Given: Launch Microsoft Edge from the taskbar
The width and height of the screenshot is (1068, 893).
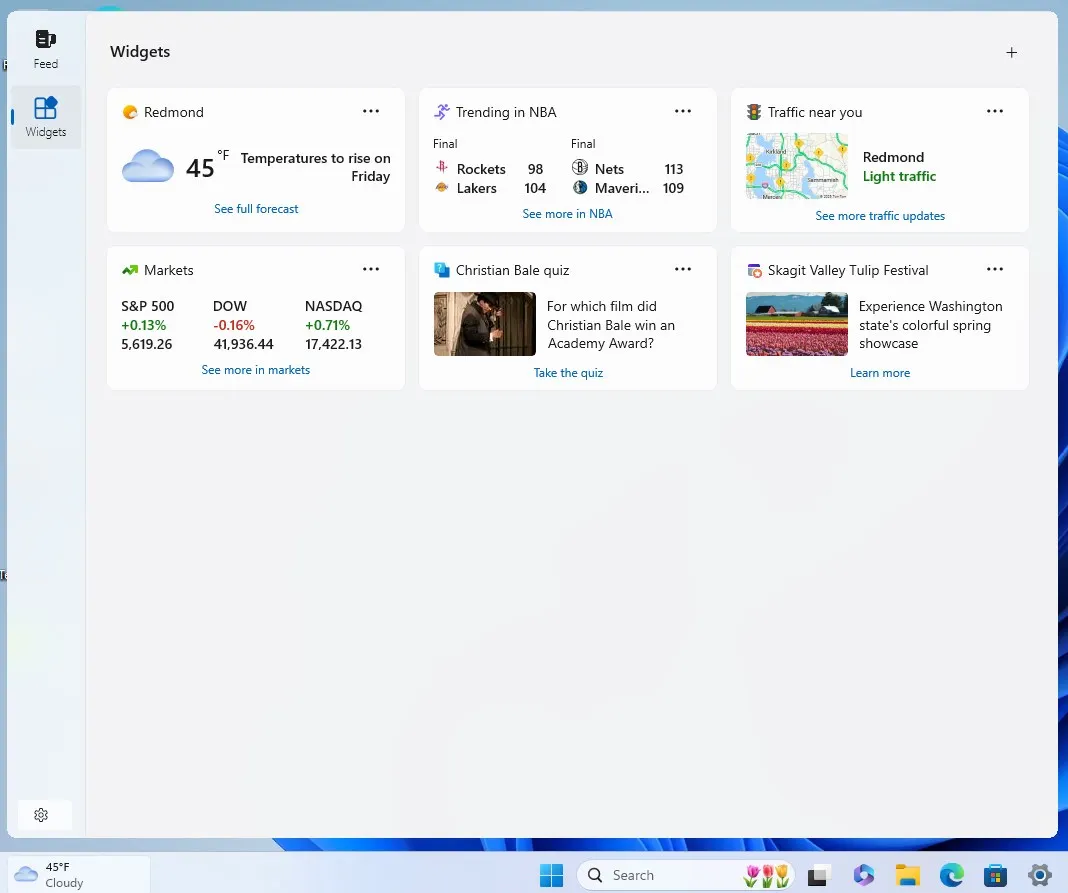Looking at the screenshot, I should point(951,875).
